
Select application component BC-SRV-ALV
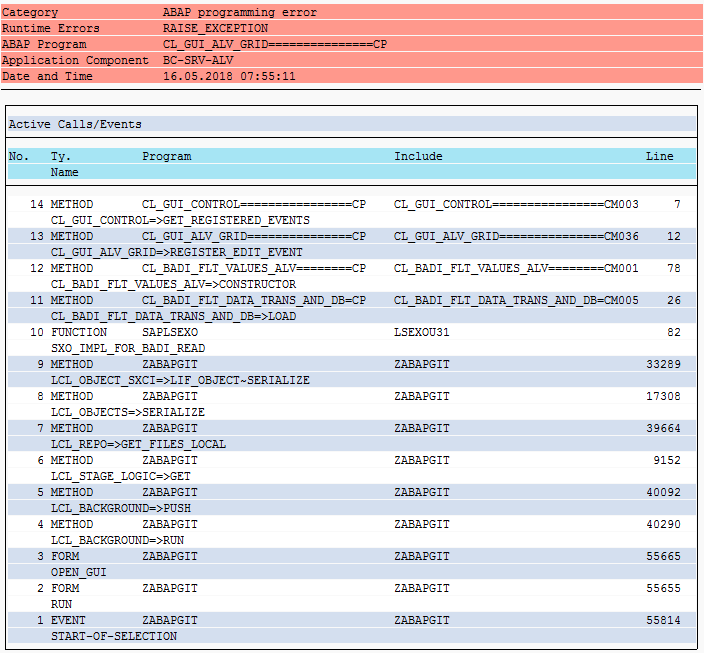(x=198, y=60)
